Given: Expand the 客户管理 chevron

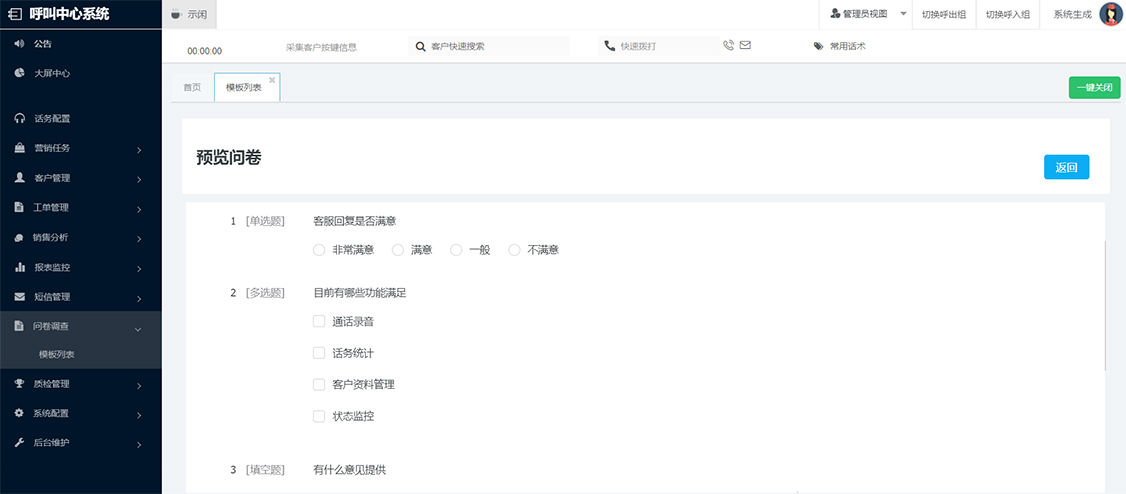Looking at the screenshot, I should click(x=139, y=180).
